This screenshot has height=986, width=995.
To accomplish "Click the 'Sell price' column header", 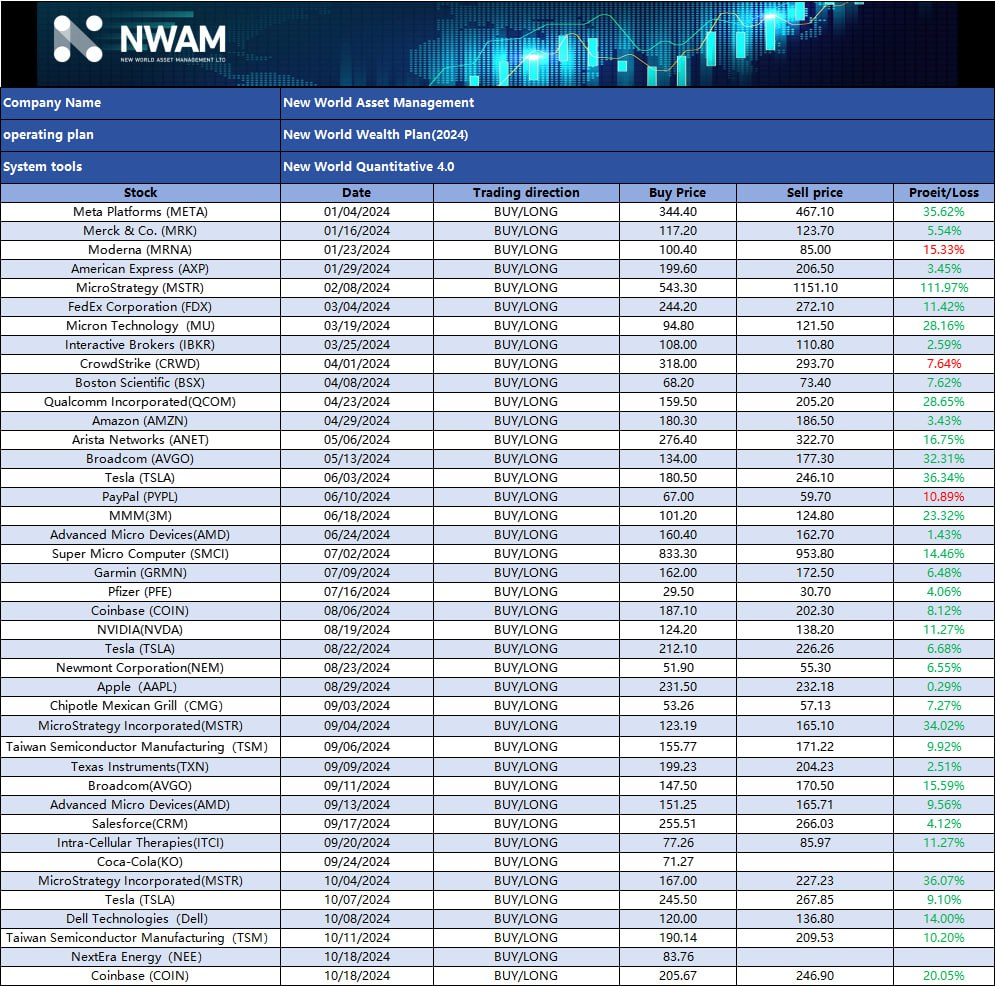I will [815, 193].
